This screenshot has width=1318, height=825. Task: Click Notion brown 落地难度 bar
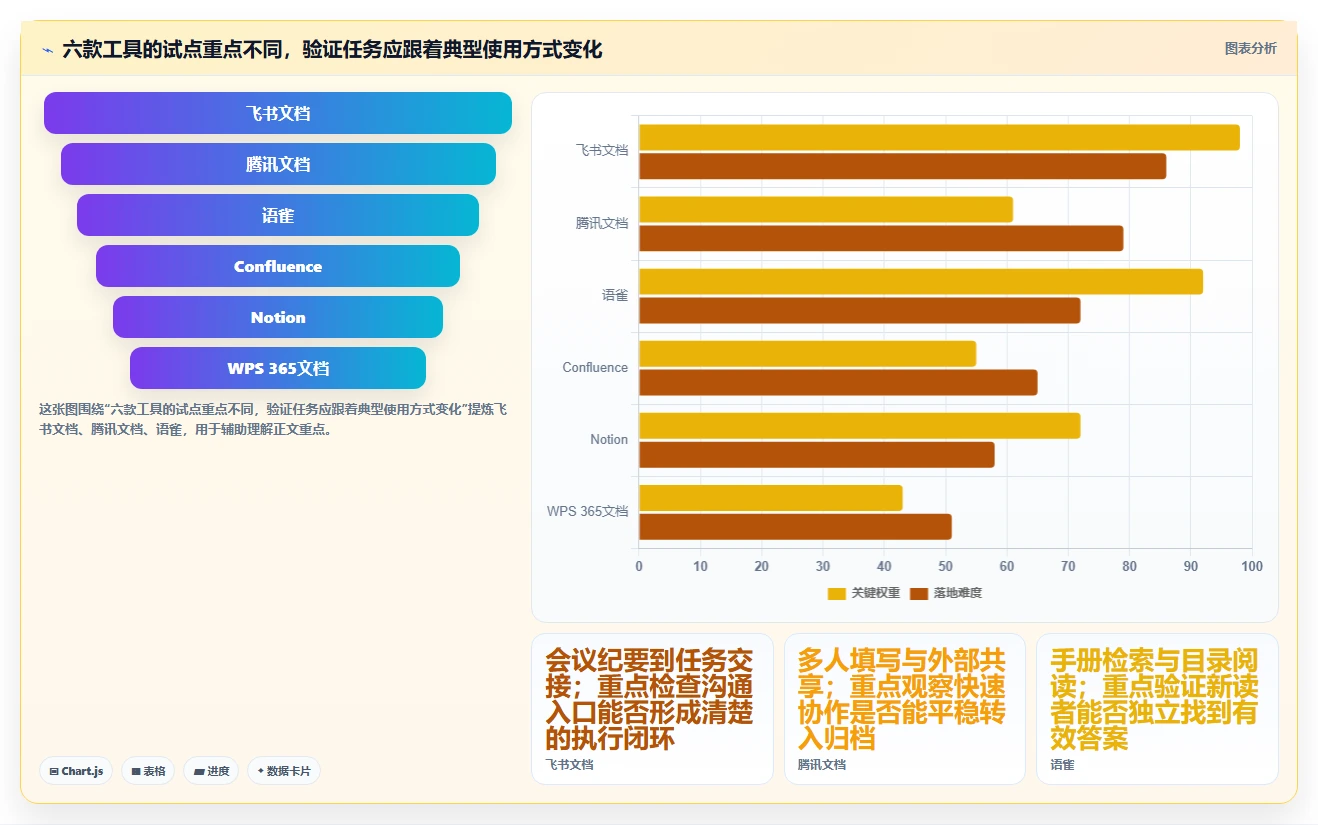pyautogui.click(x=817, y=454)
